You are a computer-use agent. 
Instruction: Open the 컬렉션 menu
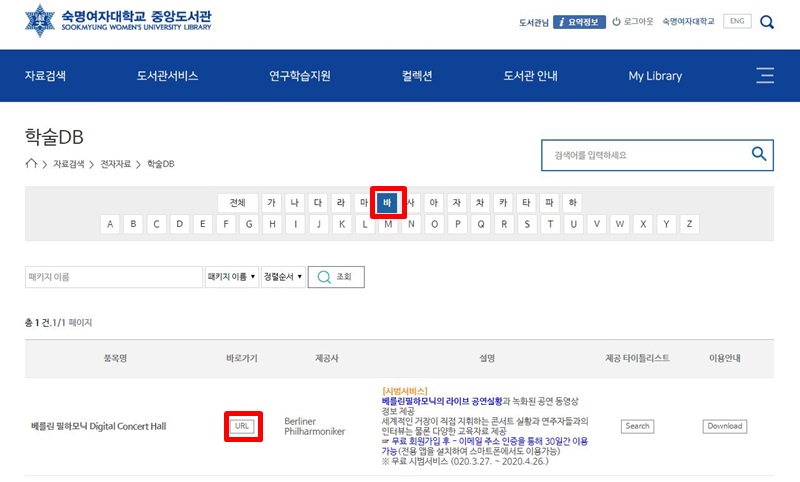pyautogui.click(x=417, y=76)
